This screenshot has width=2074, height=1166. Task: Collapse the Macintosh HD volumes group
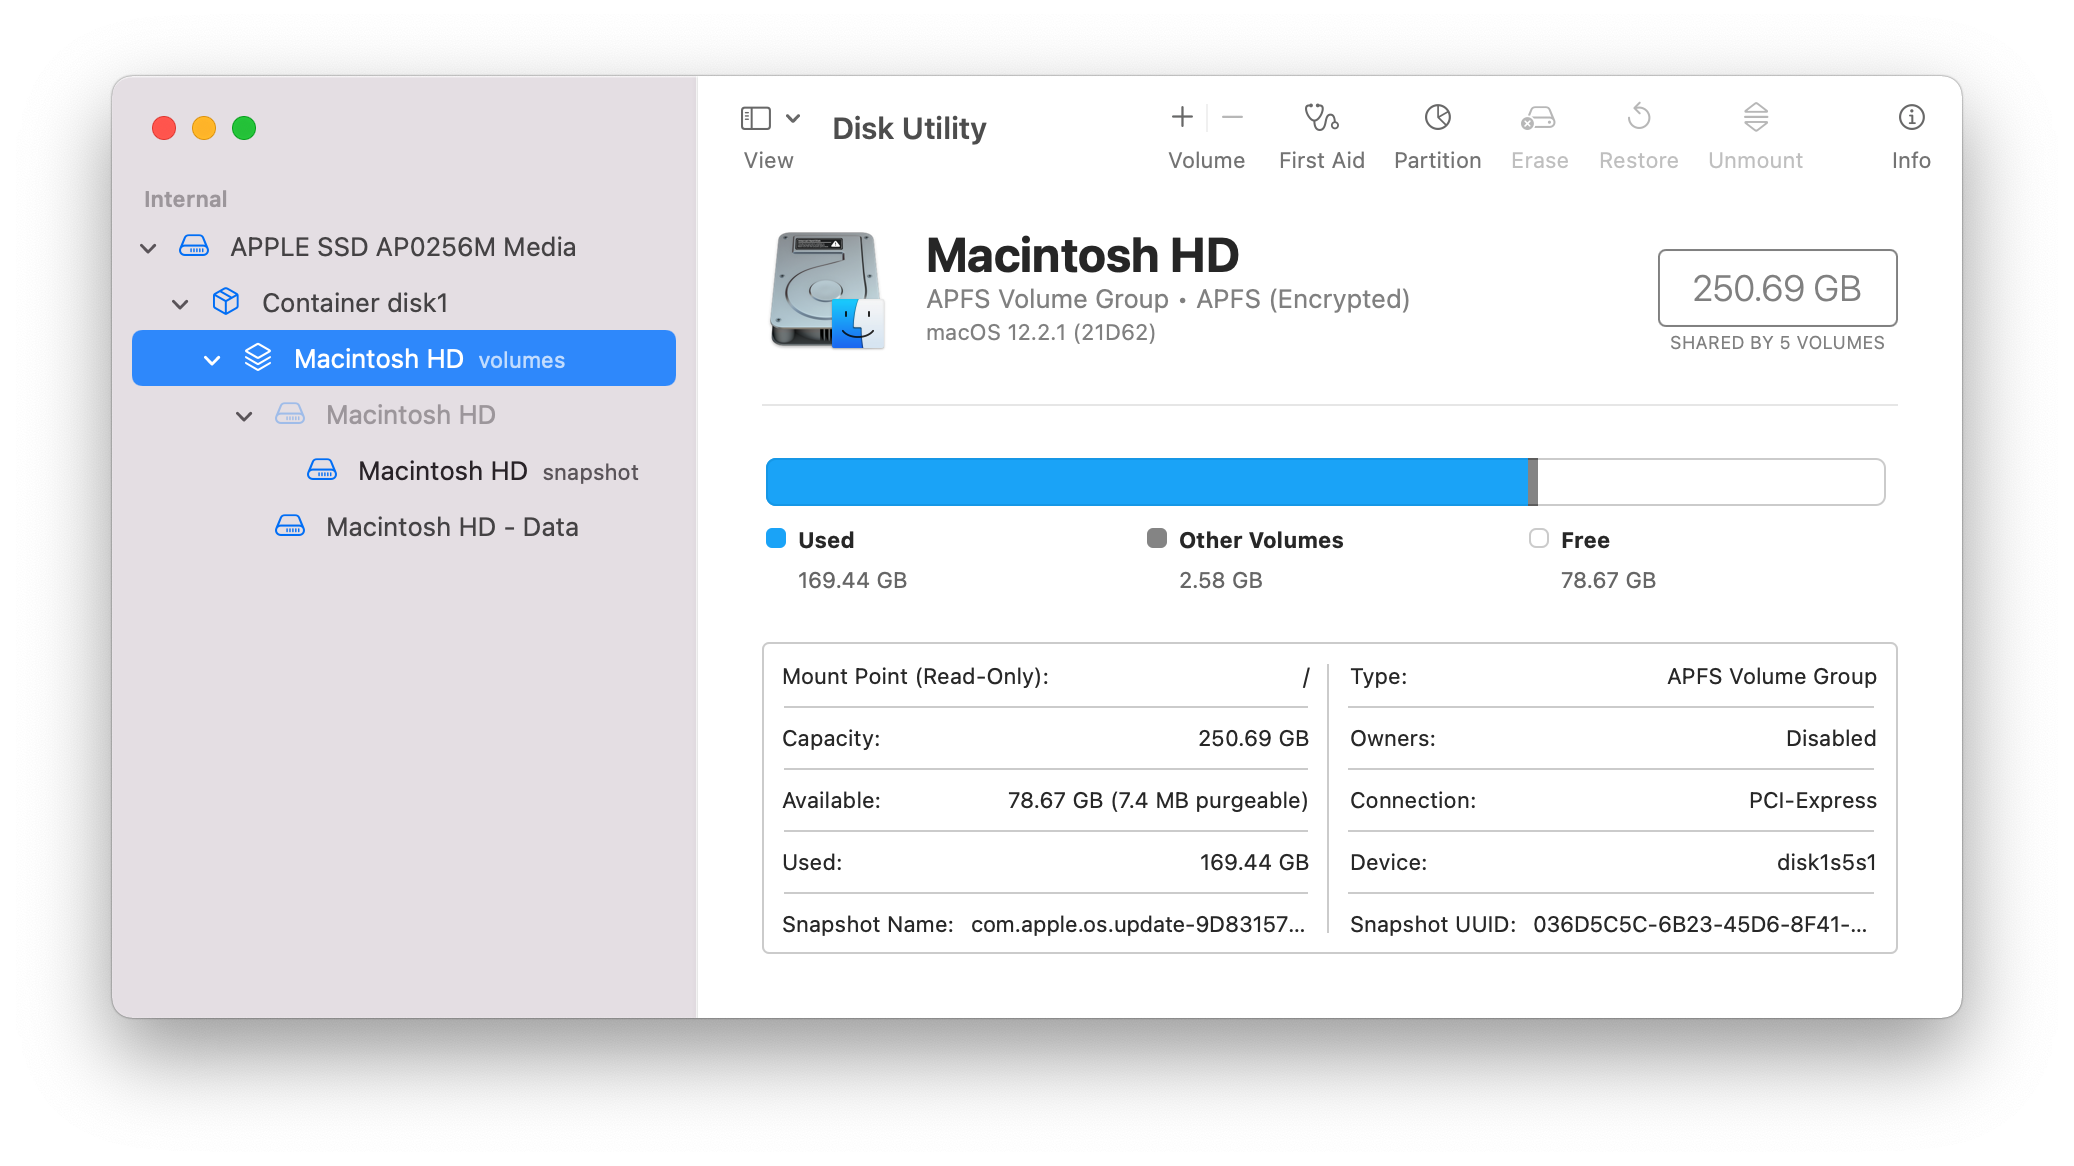coord(212,360)
